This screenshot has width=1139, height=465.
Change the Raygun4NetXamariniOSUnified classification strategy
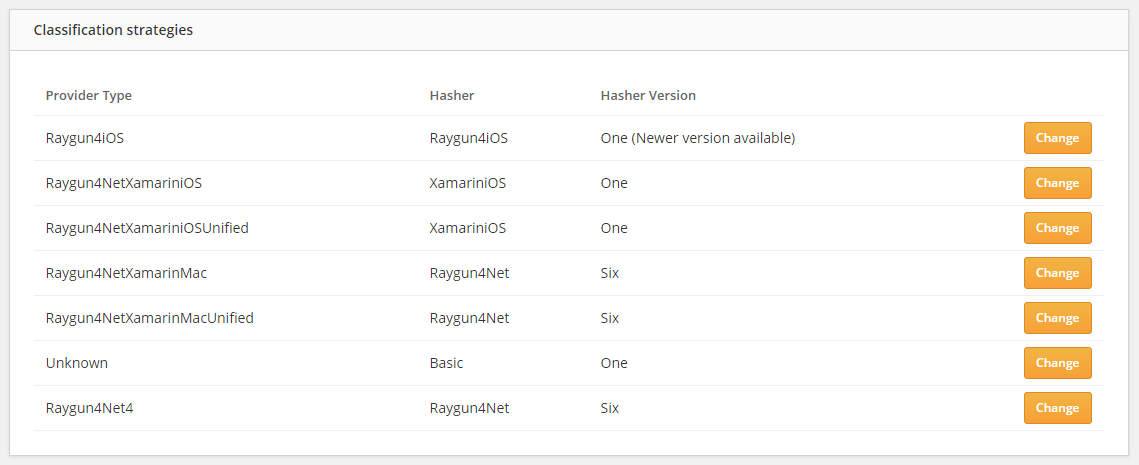[1057, 228]
